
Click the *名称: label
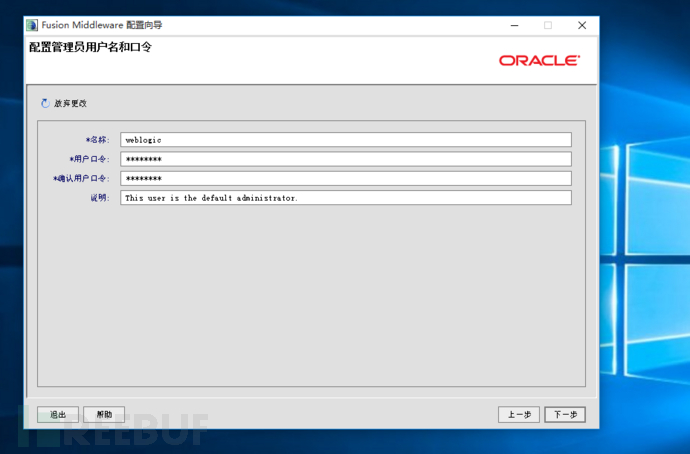[97, 140]
